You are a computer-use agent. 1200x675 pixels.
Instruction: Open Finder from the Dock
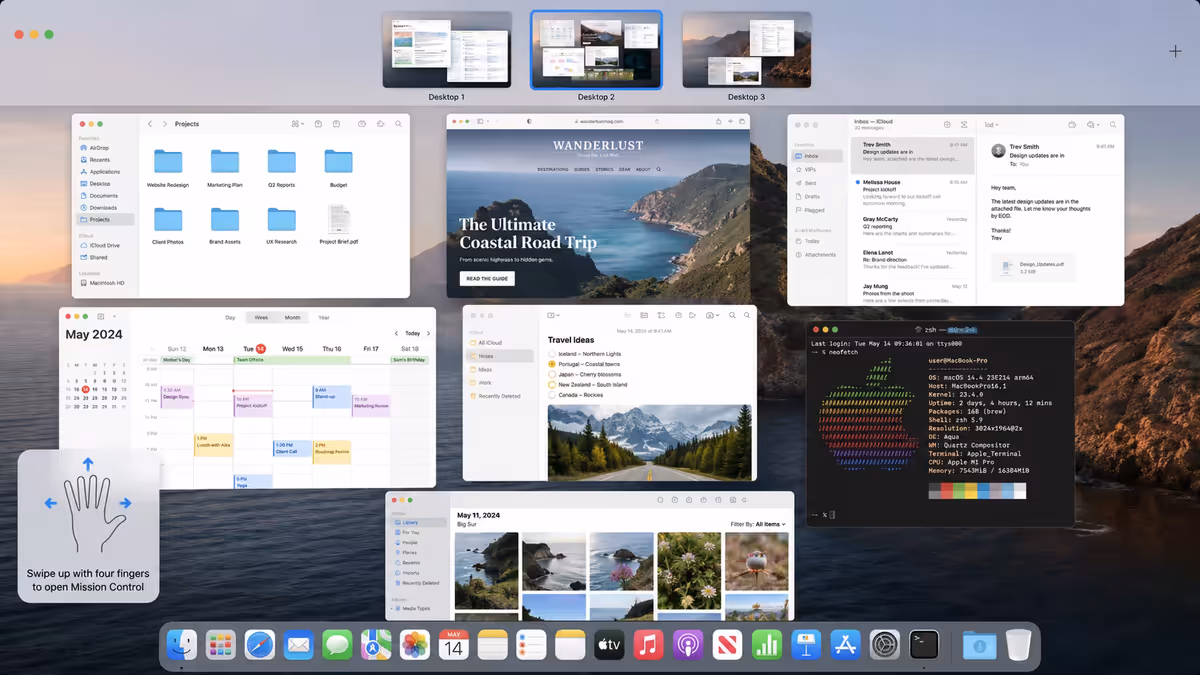tap(182, 645)
